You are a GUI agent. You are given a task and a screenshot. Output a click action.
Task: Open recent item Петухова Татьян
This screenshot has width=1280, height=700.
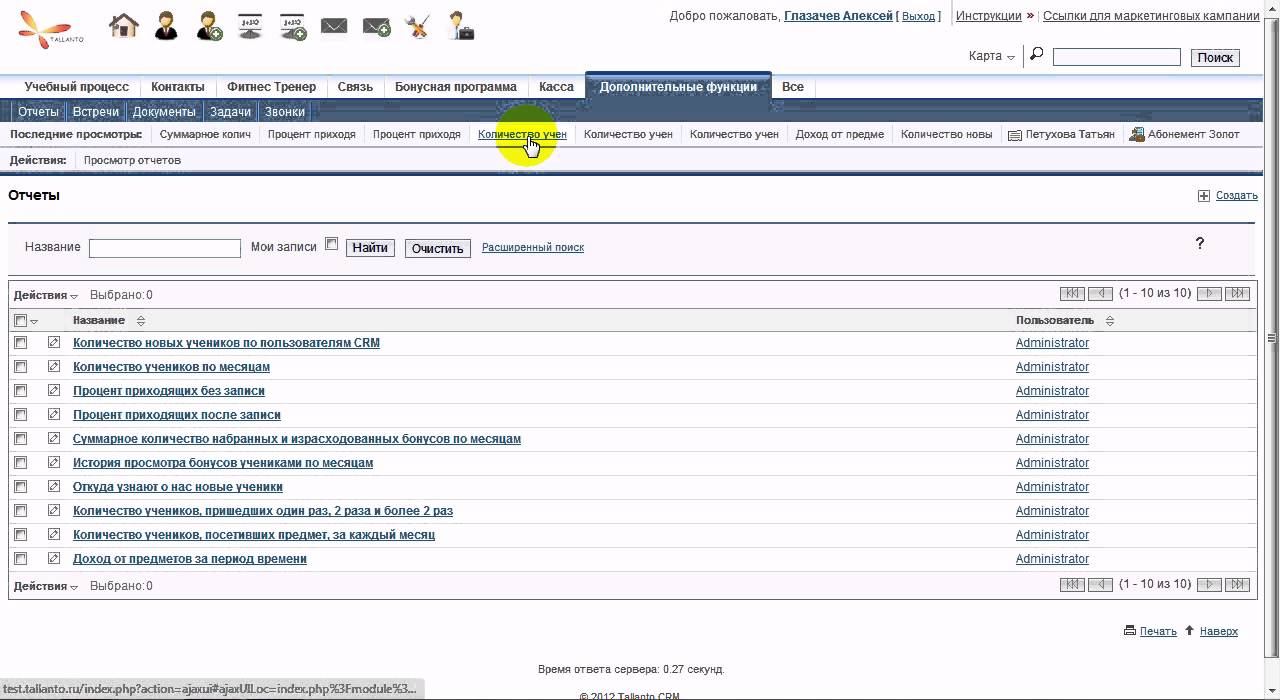pos(1061,134)
